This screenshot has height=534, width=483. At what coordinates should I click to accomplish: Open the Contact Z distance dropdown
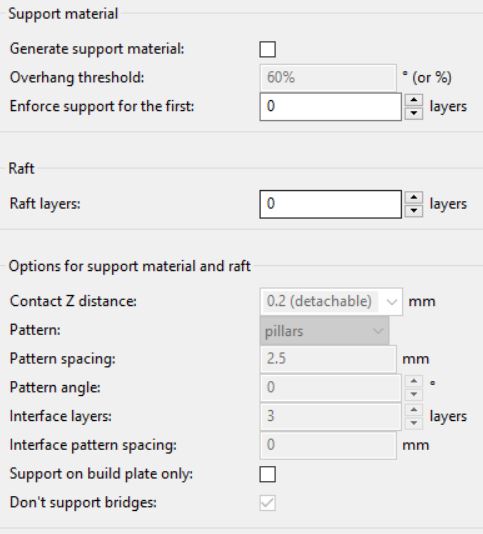click(331, 302)
